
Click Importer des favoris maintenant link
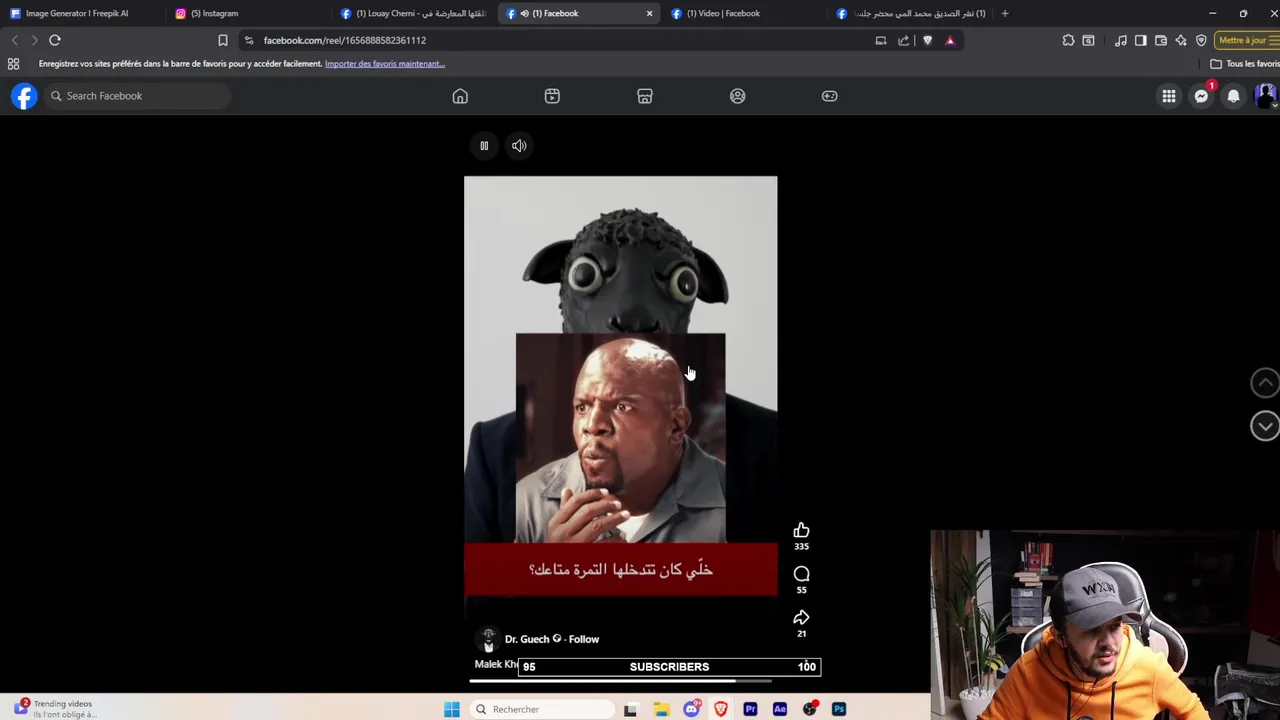point(384,64)
